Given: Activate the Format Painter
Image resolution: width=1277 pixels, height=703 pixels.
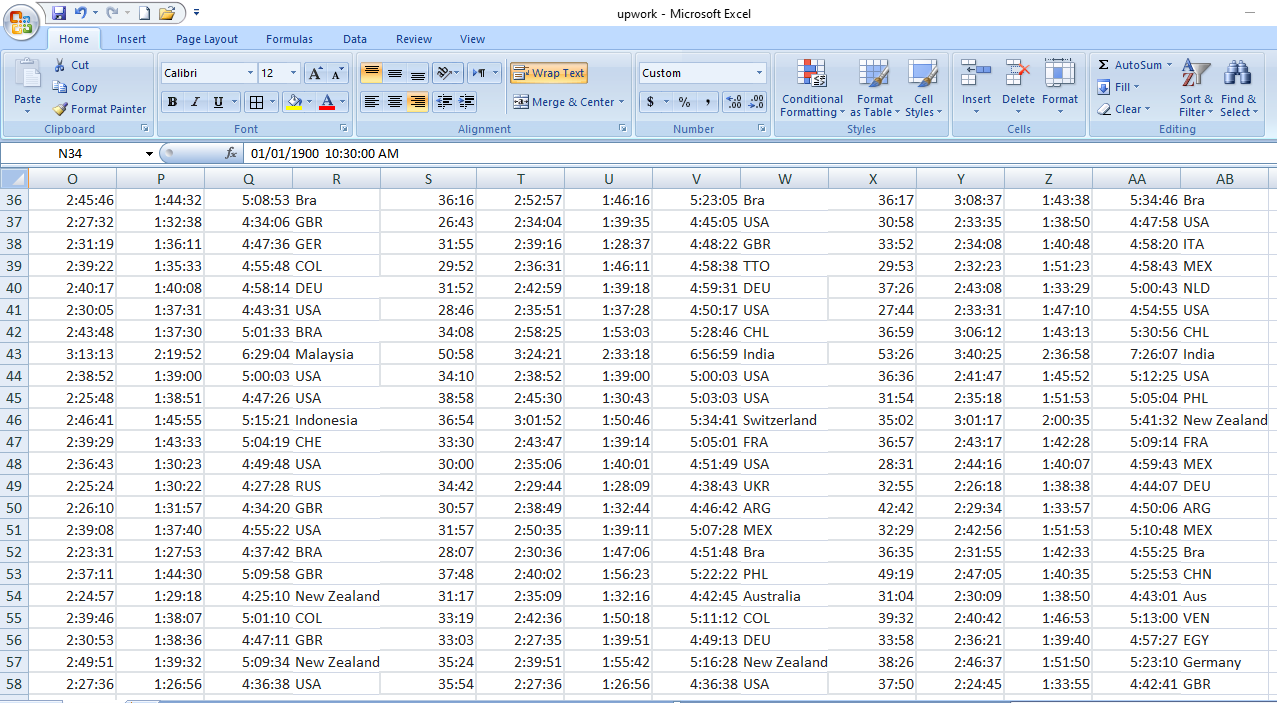Looking at the screenshot, I should pos(99,109).
